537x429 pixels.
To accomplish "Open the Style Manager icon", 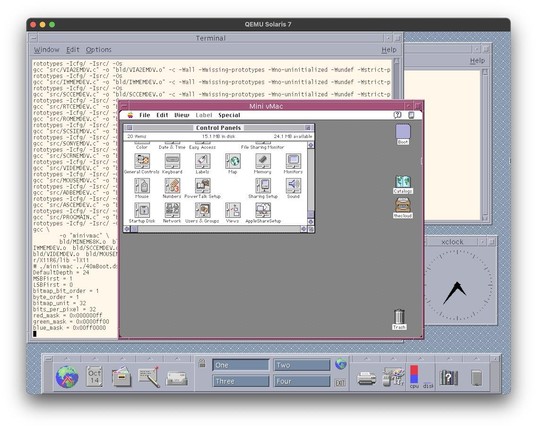I will coord(394,377).
